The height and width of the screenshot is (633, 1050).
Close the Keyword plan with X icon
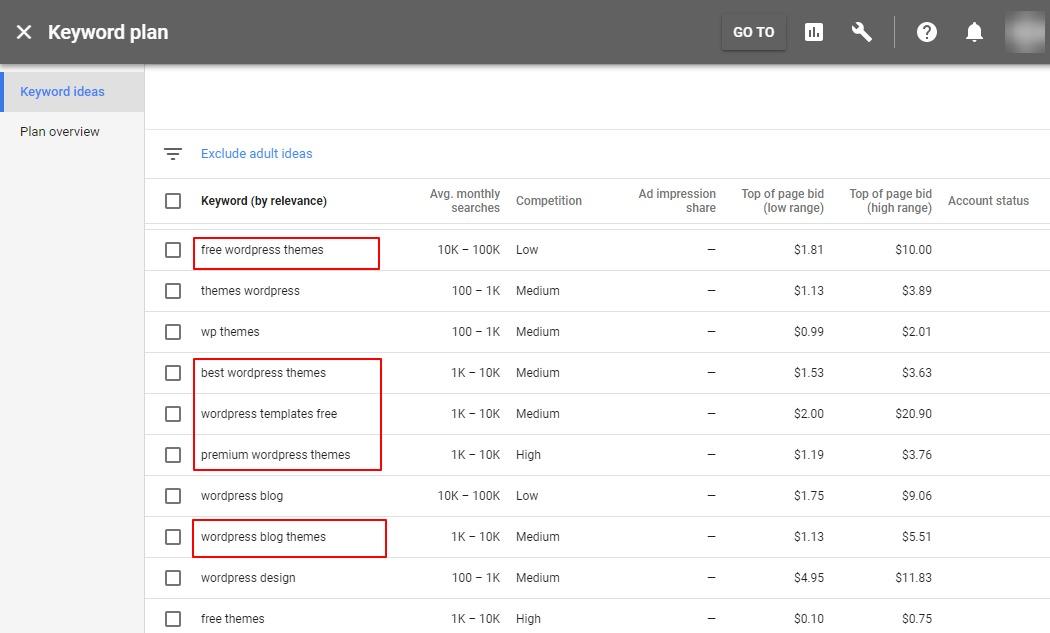pos(23,32)
